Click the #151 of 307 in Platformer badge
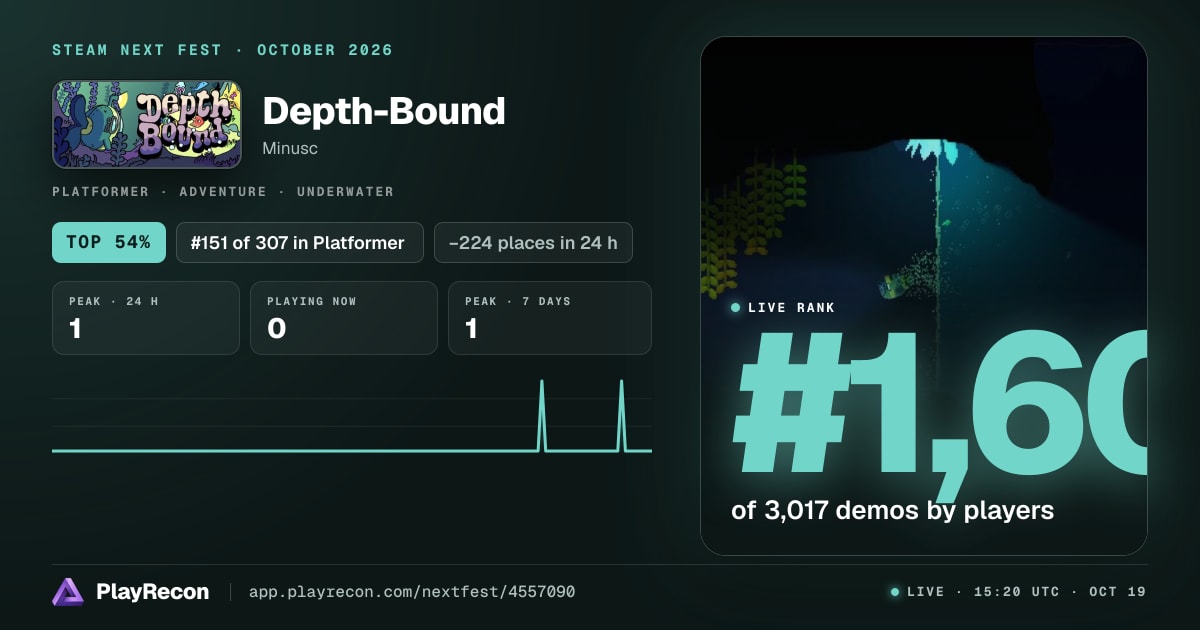Screen dimensions: 1200x630 [x=299, y=242]
